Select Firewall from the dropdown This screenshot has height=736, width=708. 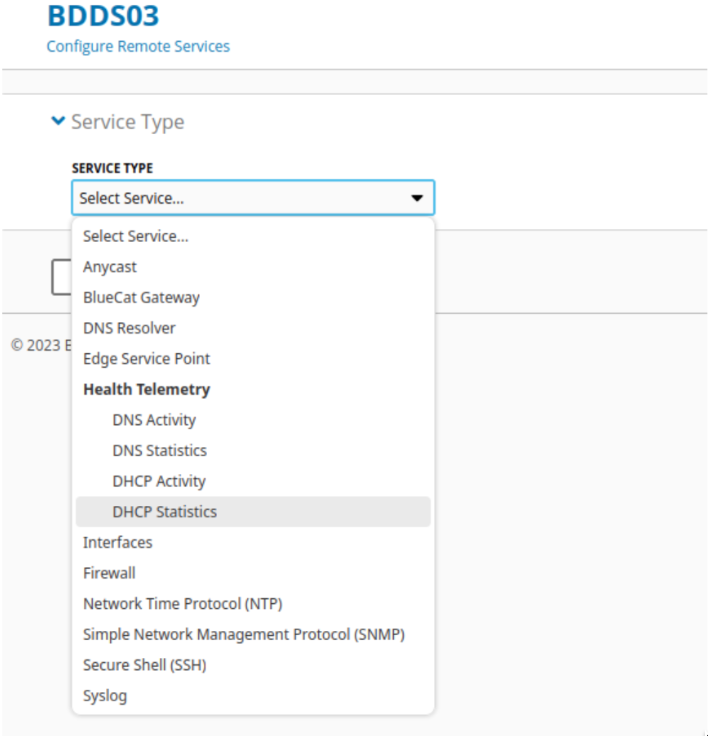(x=253, y=573)
